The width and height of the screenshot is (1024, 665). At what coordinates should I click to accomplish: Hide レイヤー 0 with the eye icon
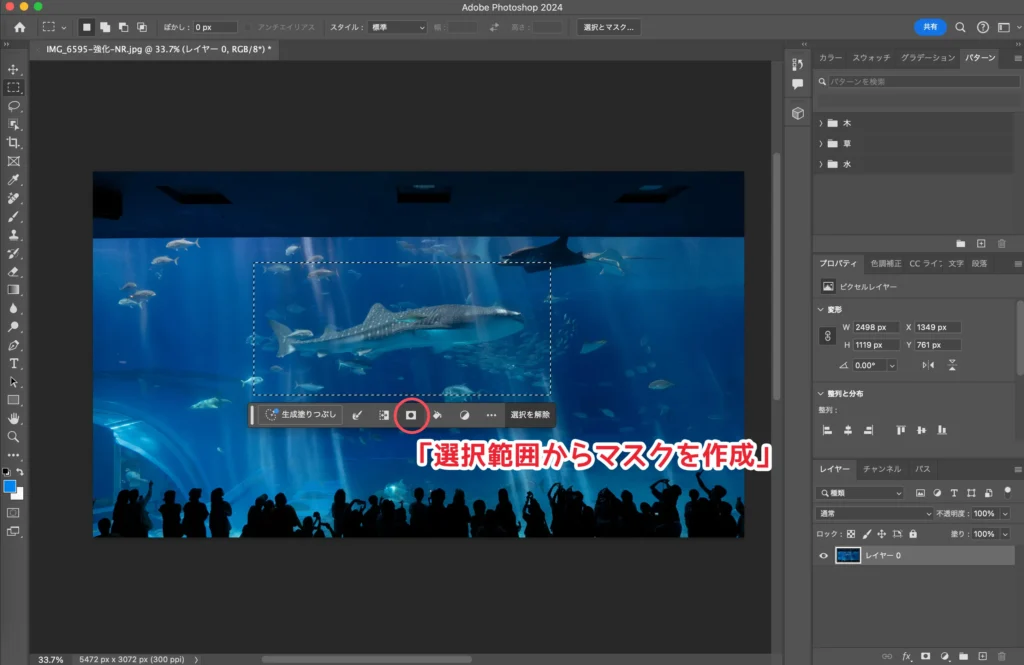(824, 556)
